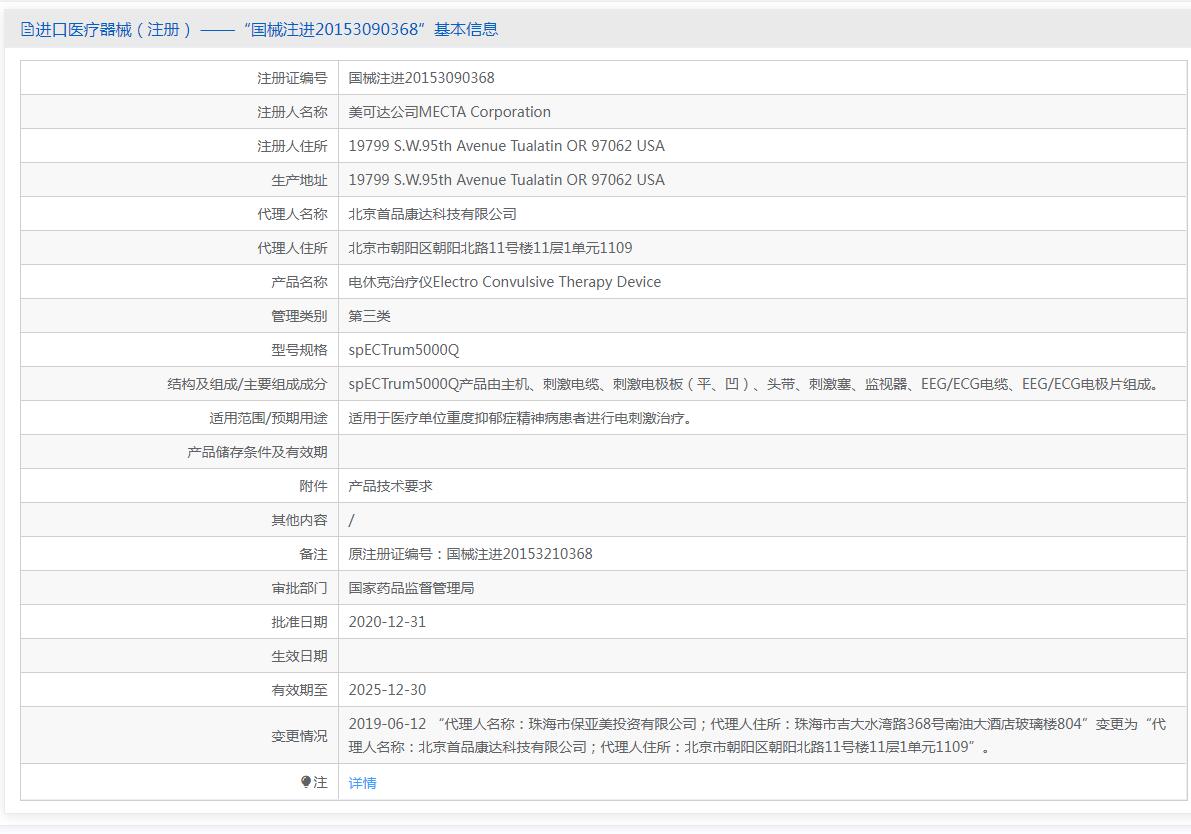Click agent name 北京首品康达科技有限公司
The height and width of the screenshot is (834, 1191).
click(x=432, y=214)
